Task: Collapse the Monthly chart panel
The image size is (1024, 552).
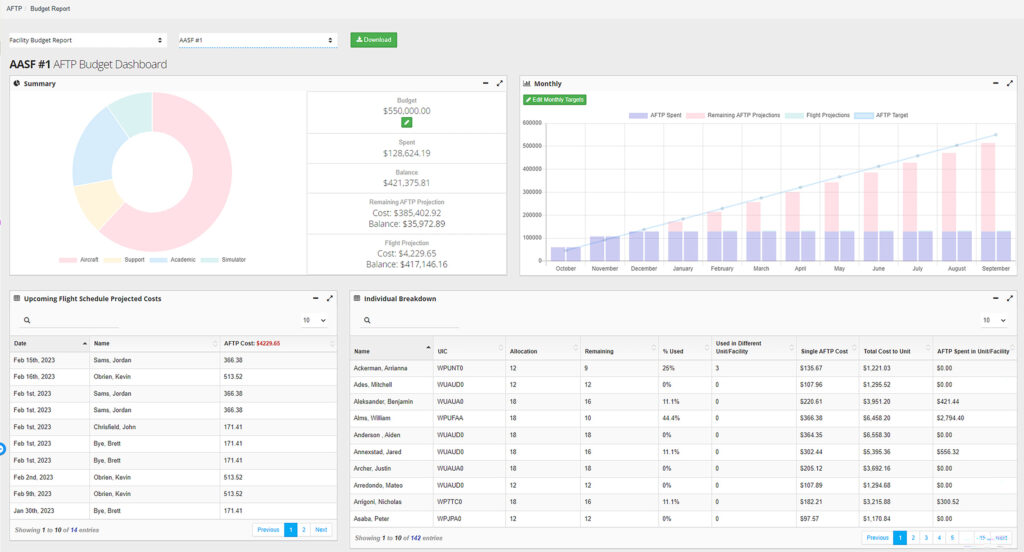Action: click(x=995, y=83)
